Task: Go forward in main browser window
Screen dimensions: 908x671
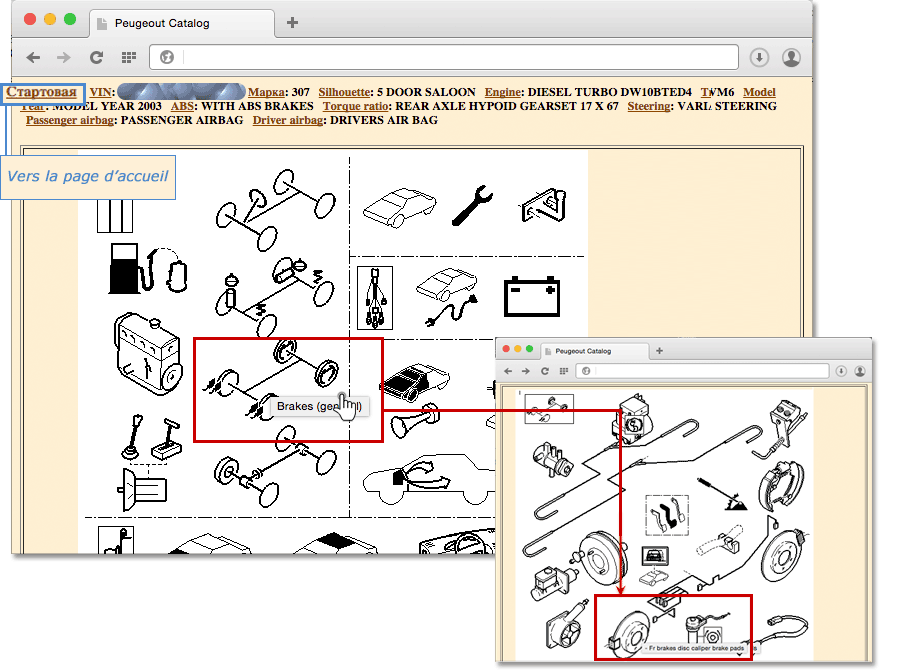Action: click(64, 57)
